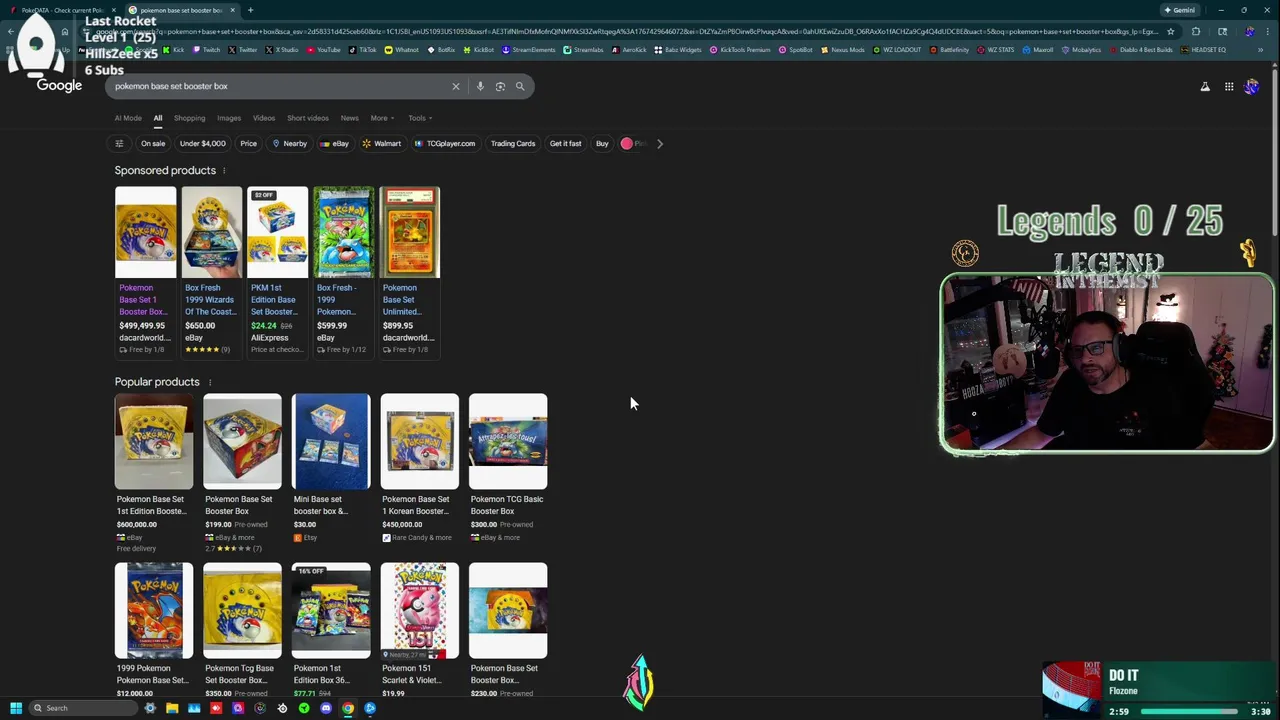The width and height of the screenshot is (1280, 720).
Task: Open the Gemini button in Chrome
Action: pyautogui.click(x=1180, y=10)
